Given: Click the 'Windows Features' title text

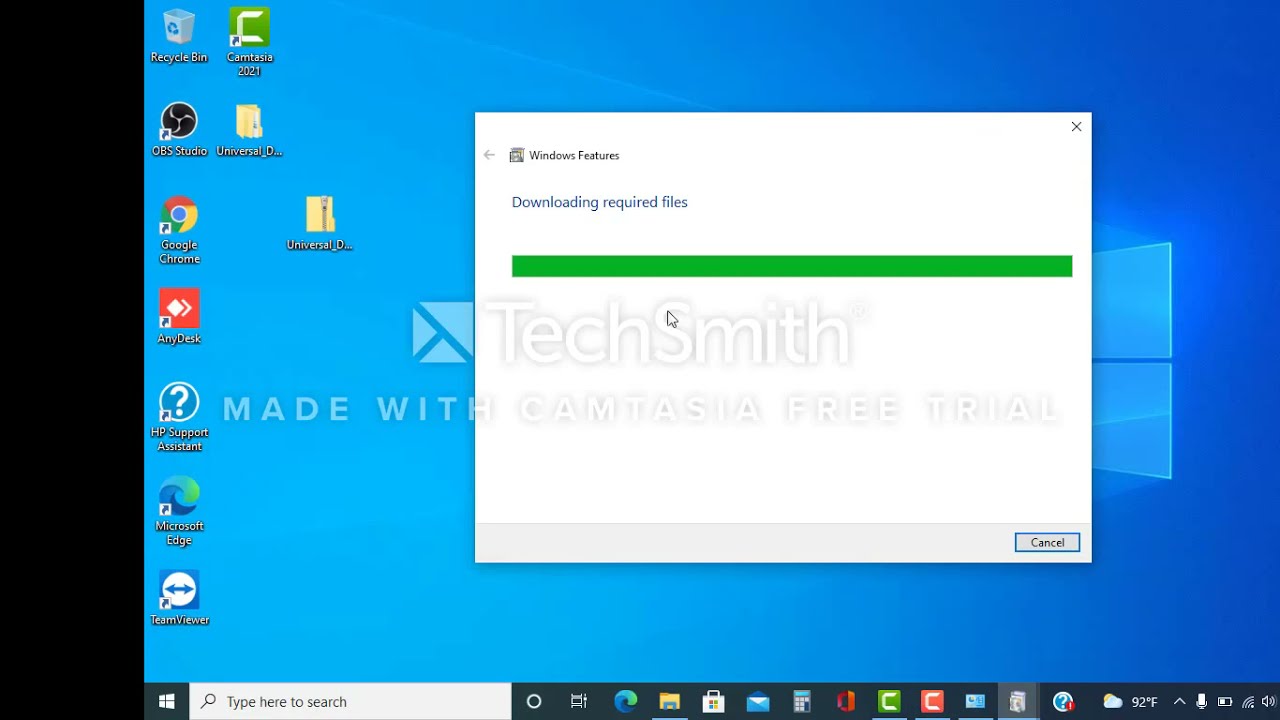Looking at the screenshot, I should pos(574,155).
